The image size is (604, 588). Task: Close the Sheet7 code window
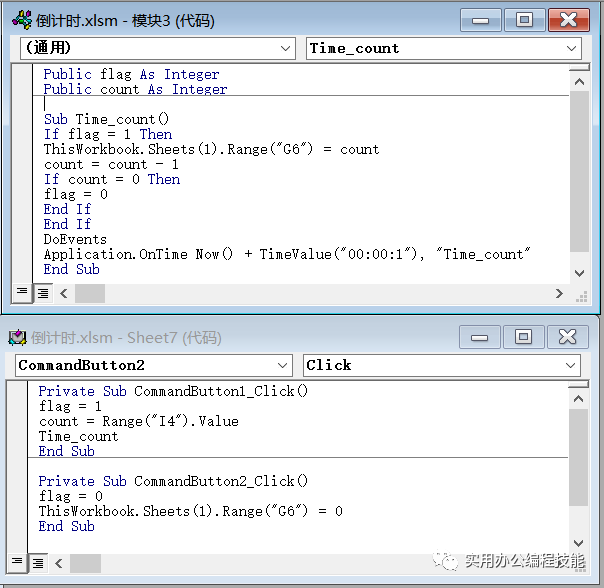567,338
